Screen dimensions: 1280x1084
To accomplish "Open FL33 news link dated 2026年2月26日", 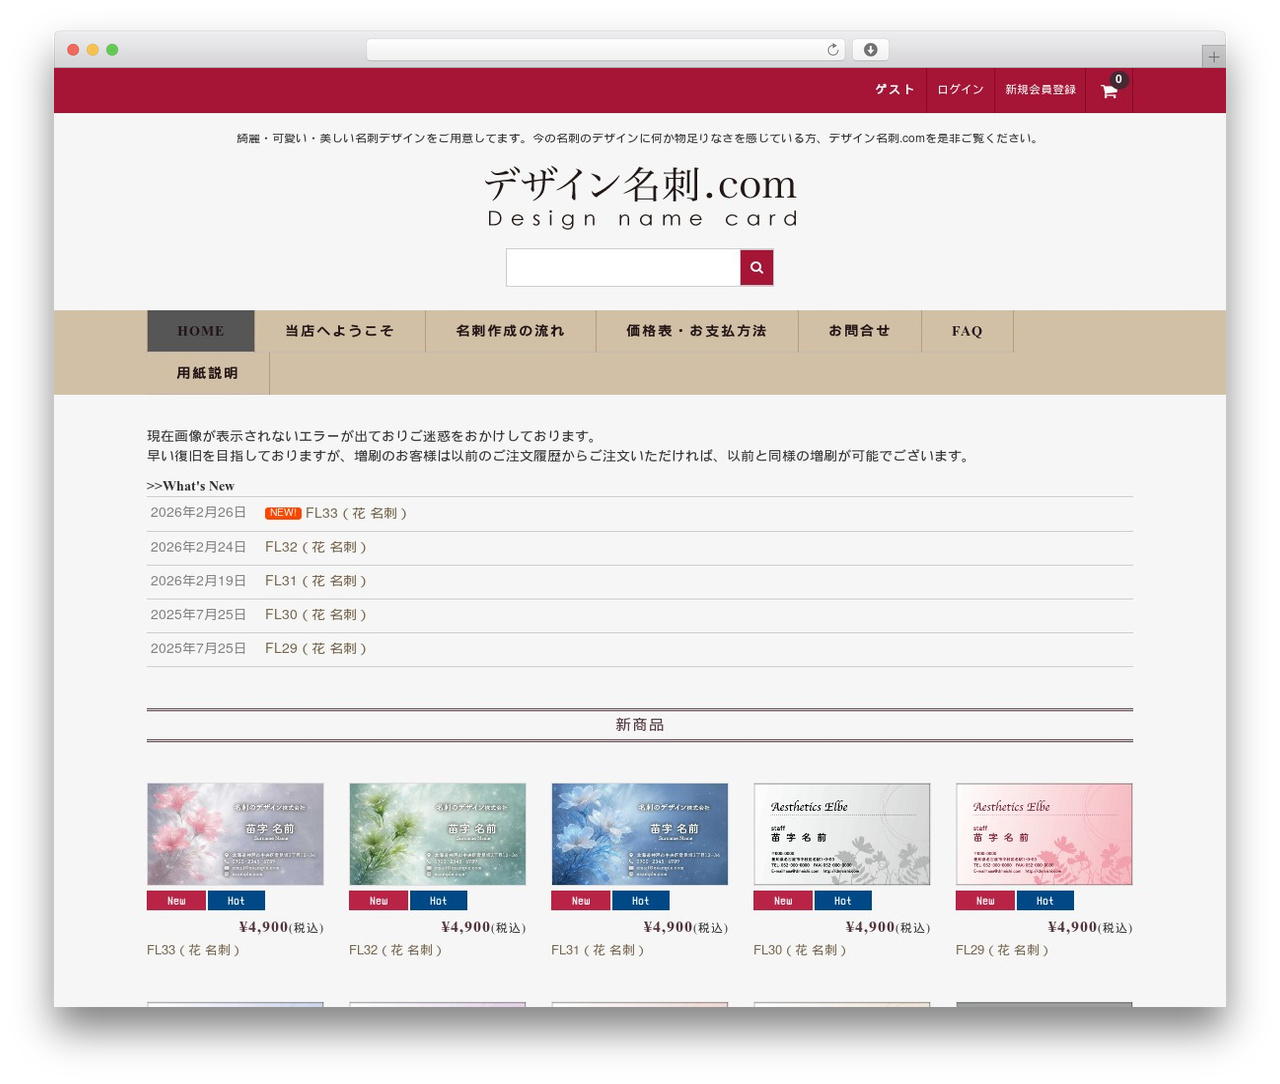I will click(x=356, y=513).
